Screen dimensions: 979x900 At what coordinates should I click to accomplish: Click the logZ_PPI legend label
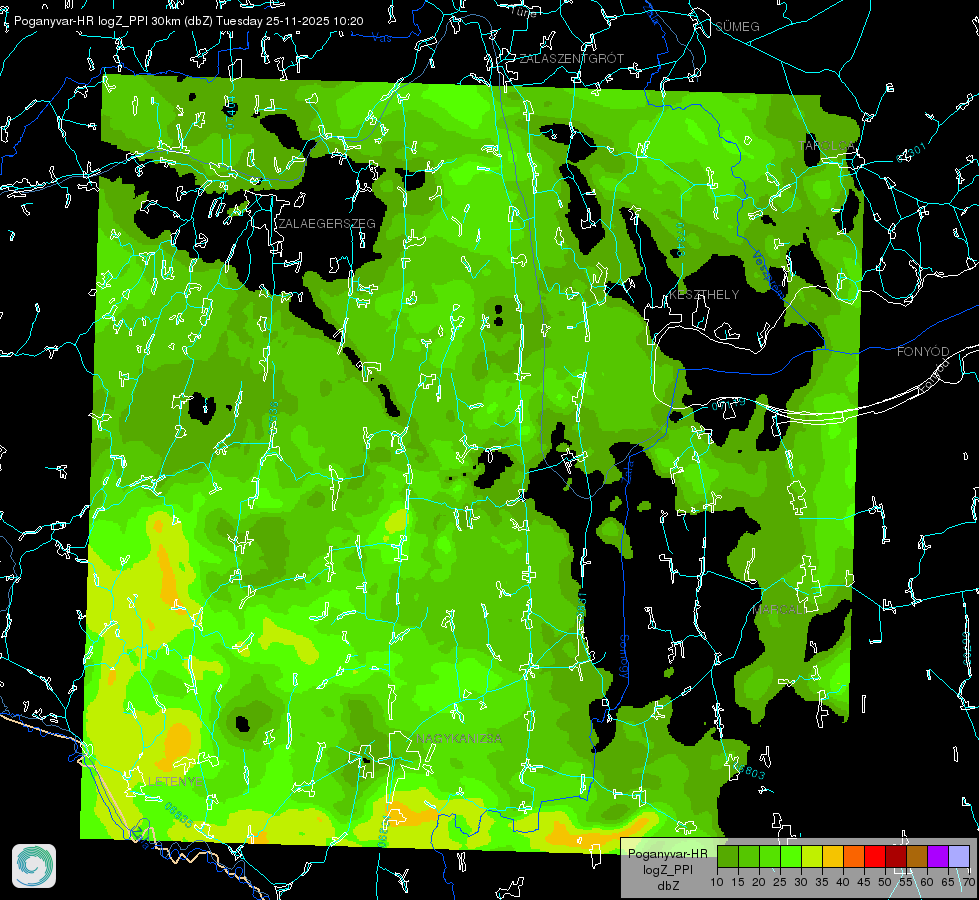click(667, 869)
